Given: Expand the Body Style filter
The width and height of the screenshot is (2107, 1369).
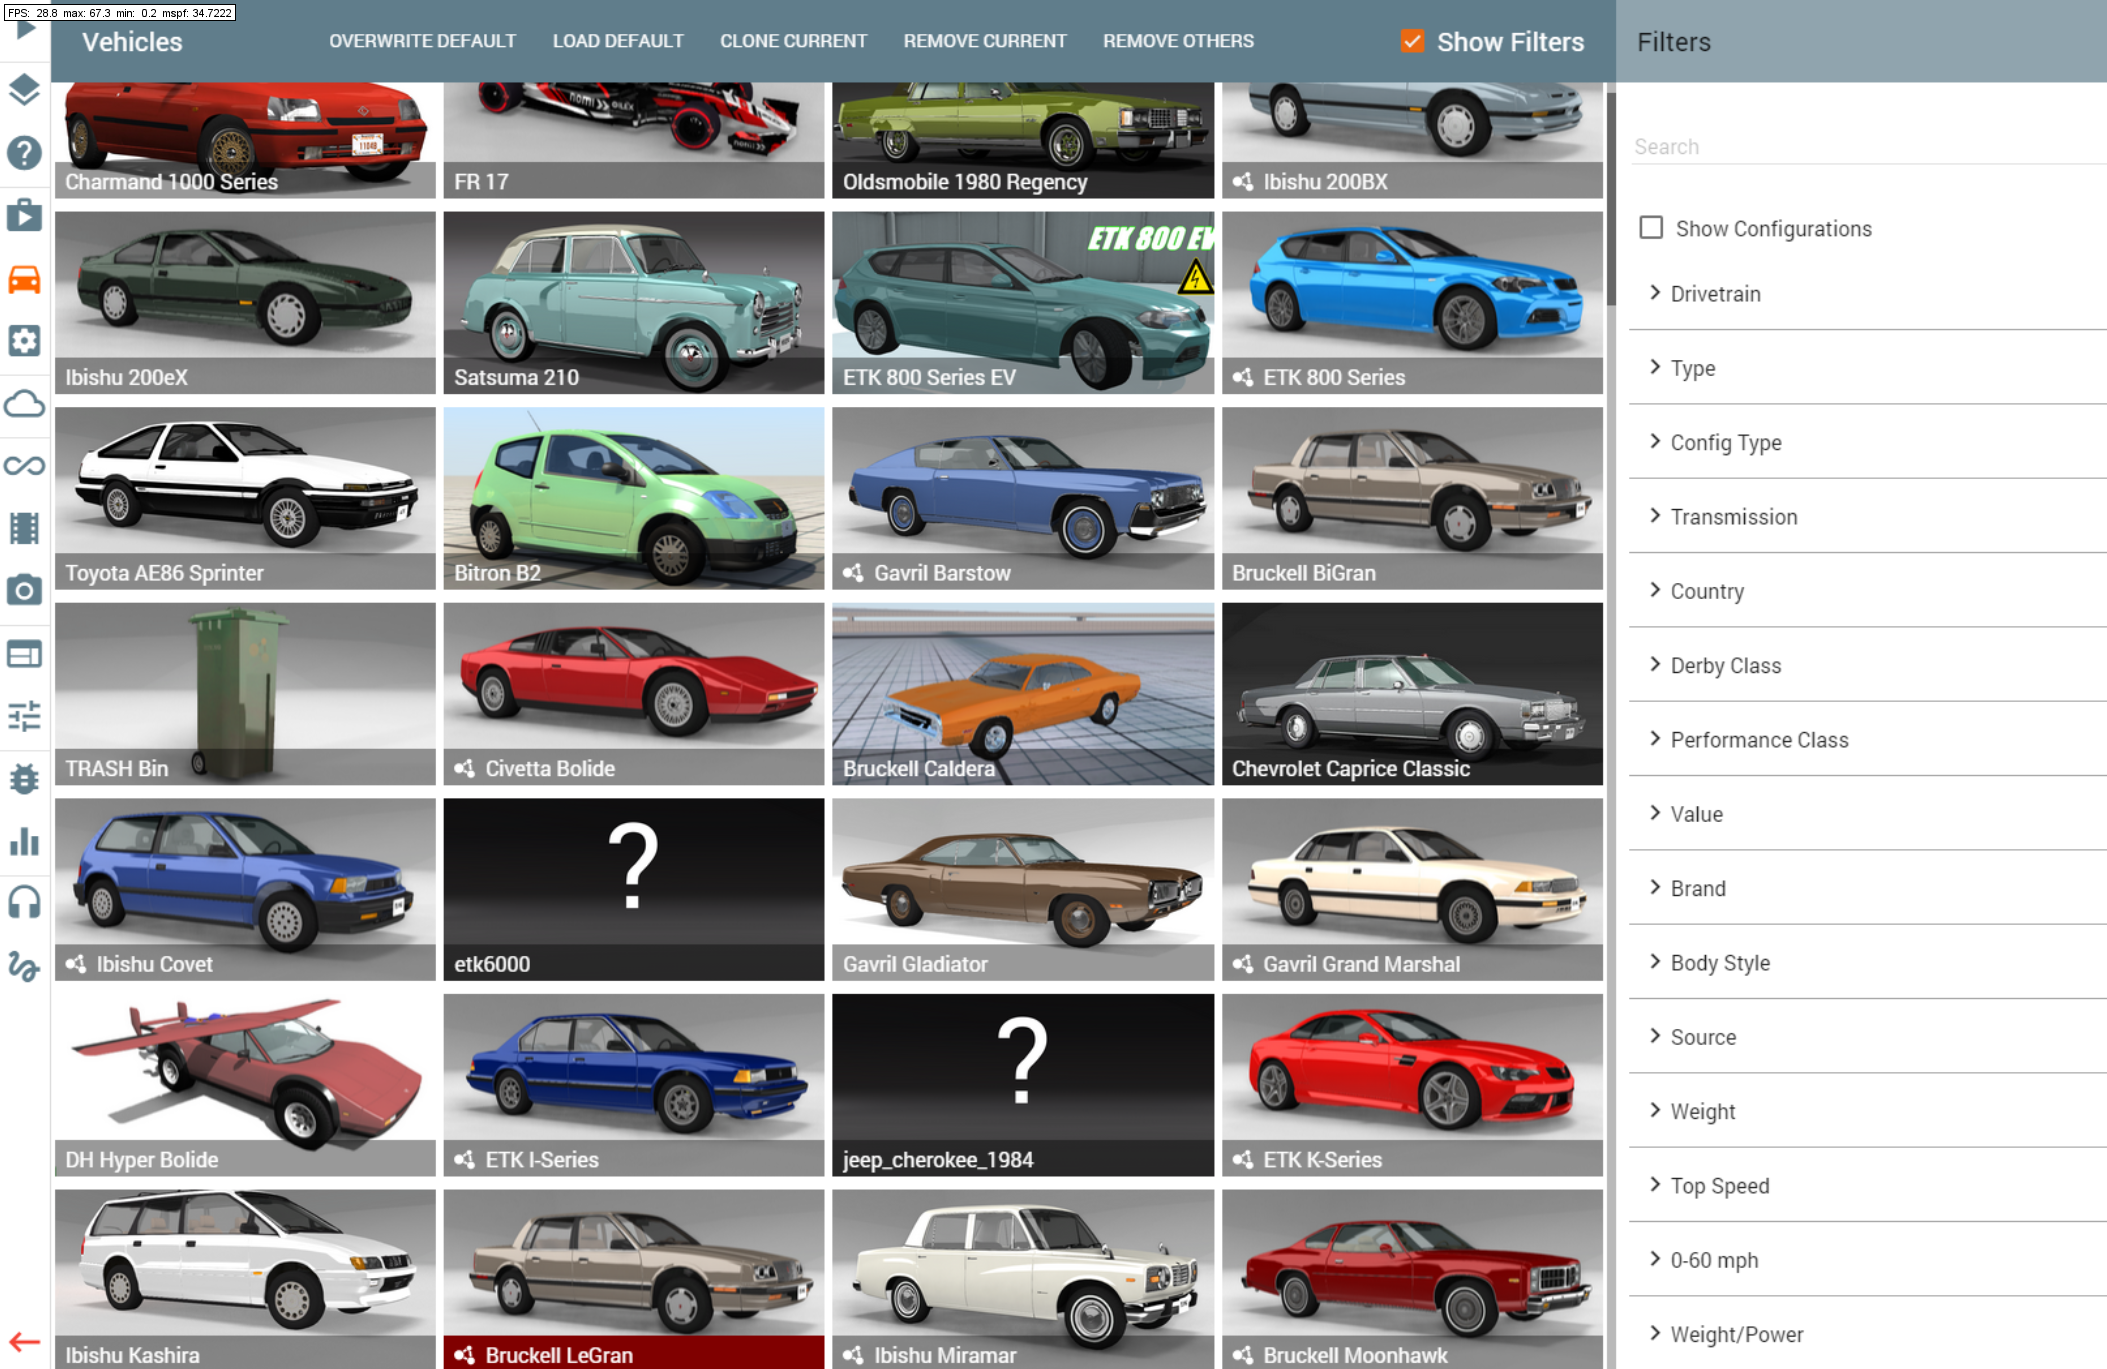Looking at the screenshot, I should coord(1867,963).
